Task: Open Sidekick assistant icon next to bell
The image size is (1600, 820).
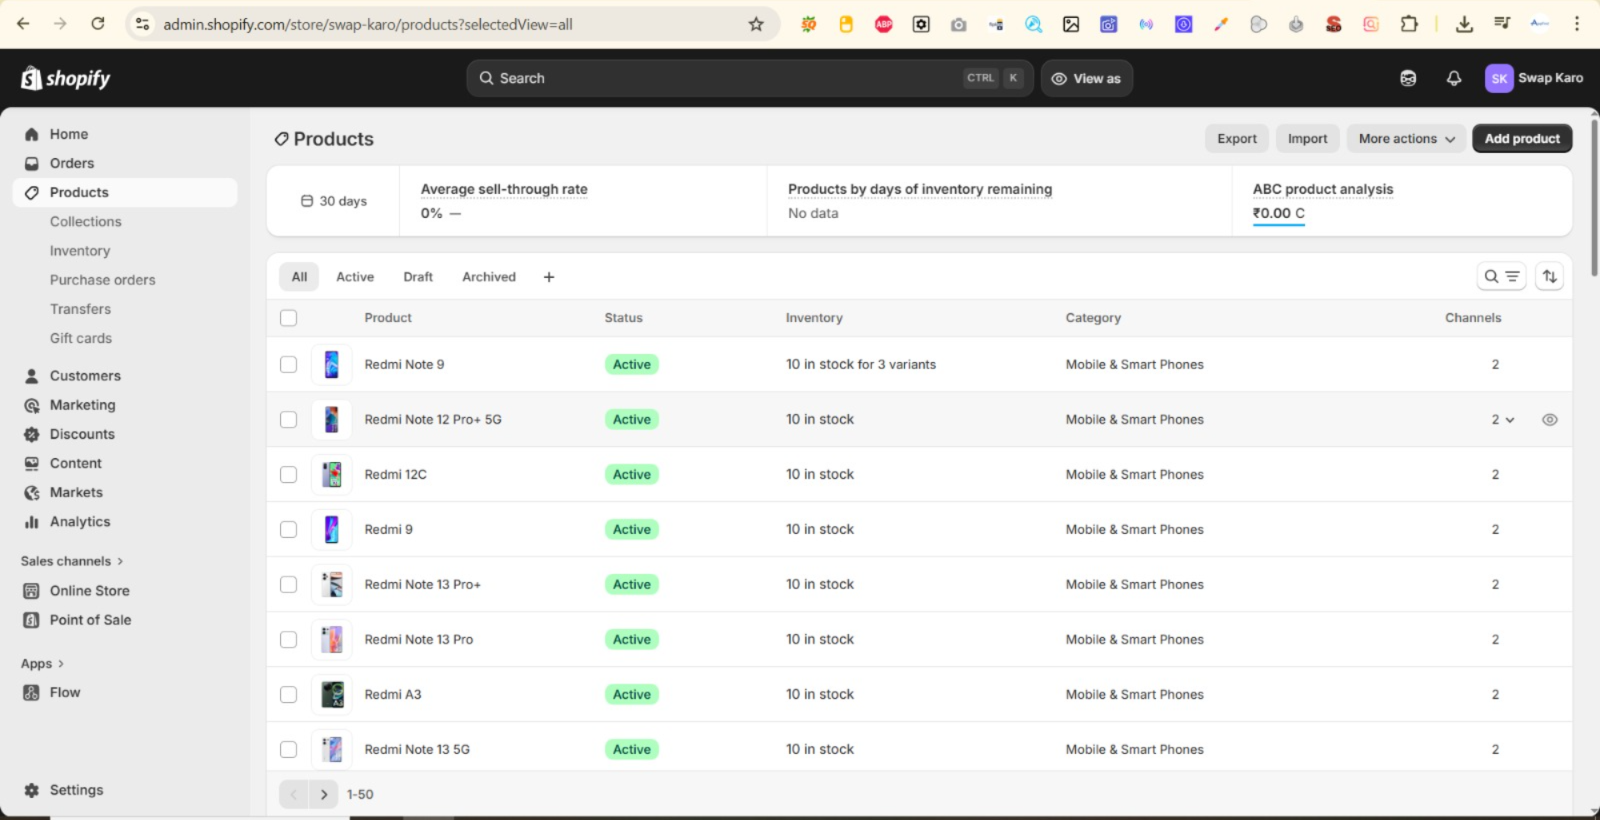Action: [1408, 78]
